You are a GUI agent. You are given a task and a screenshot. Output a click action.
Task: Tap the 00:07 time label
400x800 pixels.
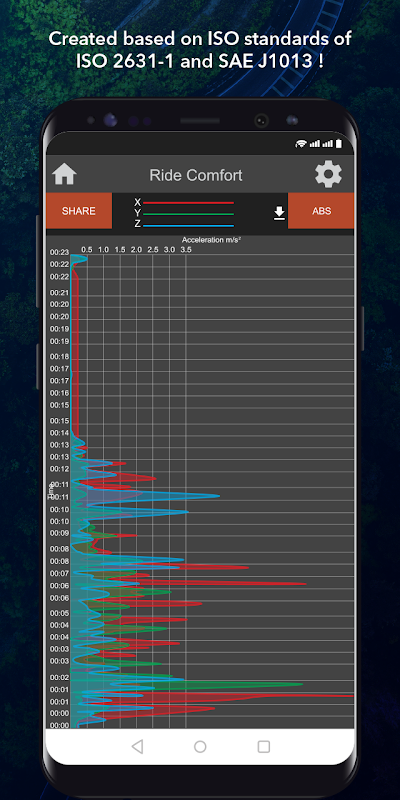59,573
